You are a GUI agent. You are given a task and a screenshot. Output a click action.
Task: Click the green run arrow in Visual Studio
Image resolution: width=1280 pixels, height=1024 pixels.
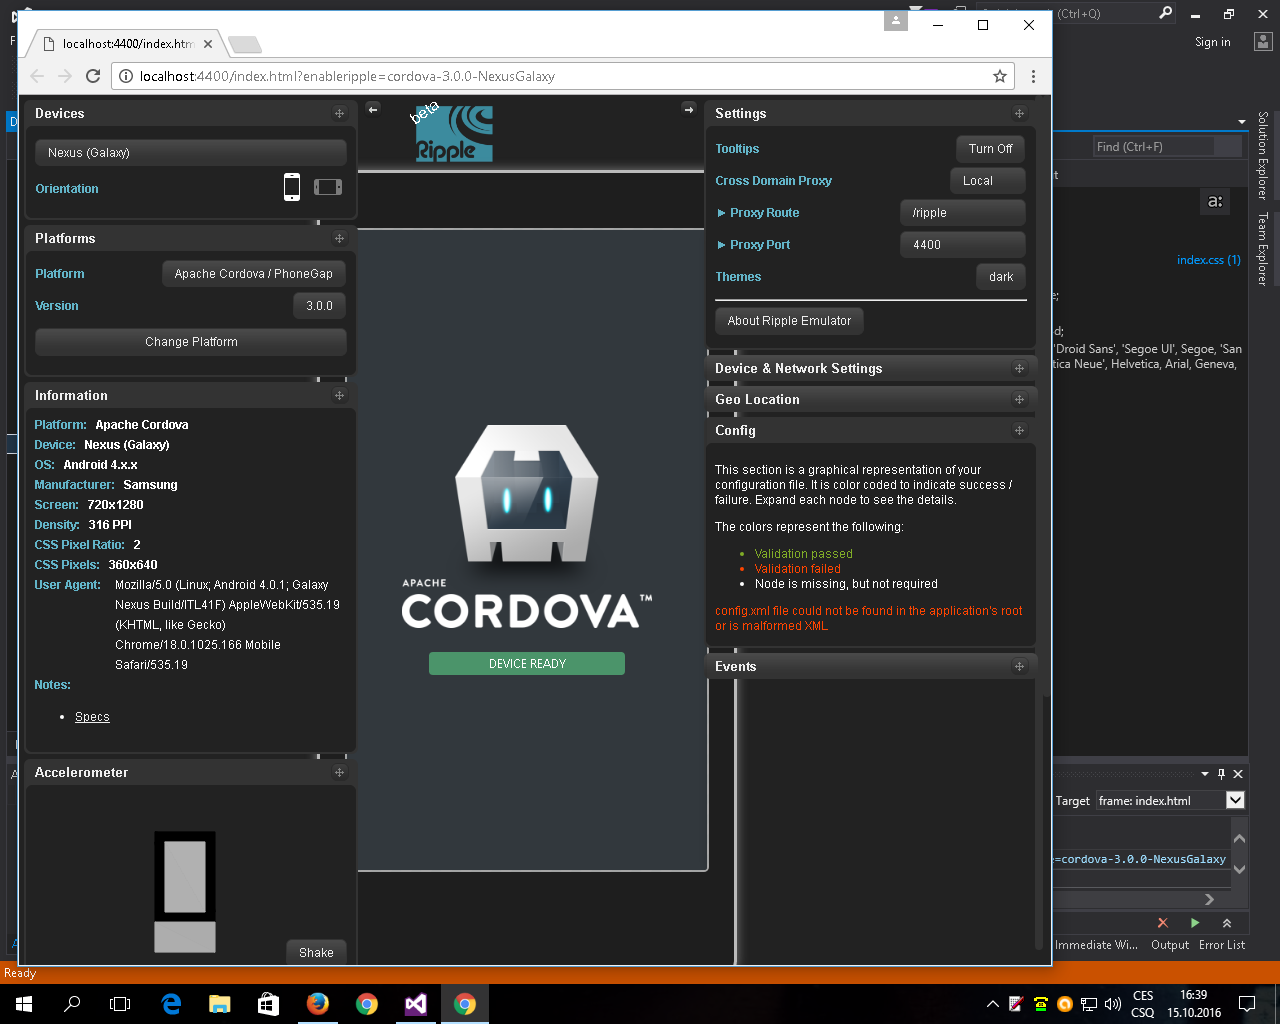[x=1195, y=923]
